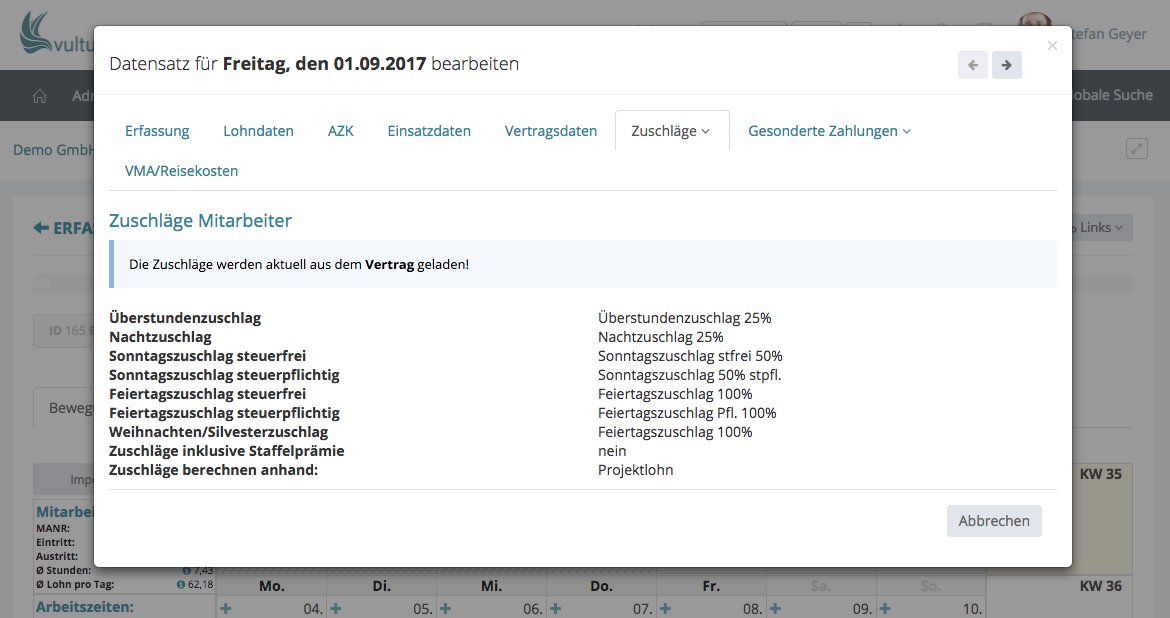The image size is (1170, 618).
Task: Click the fullscreen expand icon
Action: coord(1136,148)
